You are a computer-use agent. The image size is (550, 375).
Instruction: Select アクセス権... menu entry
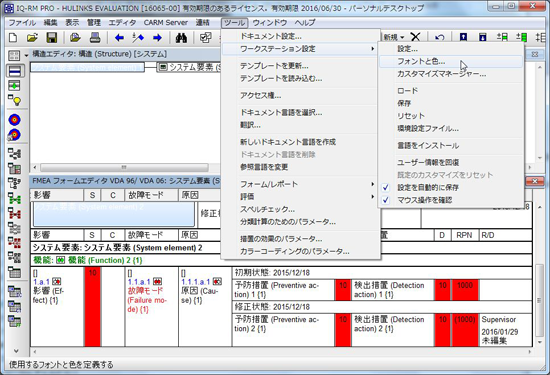tap(301, 95)
